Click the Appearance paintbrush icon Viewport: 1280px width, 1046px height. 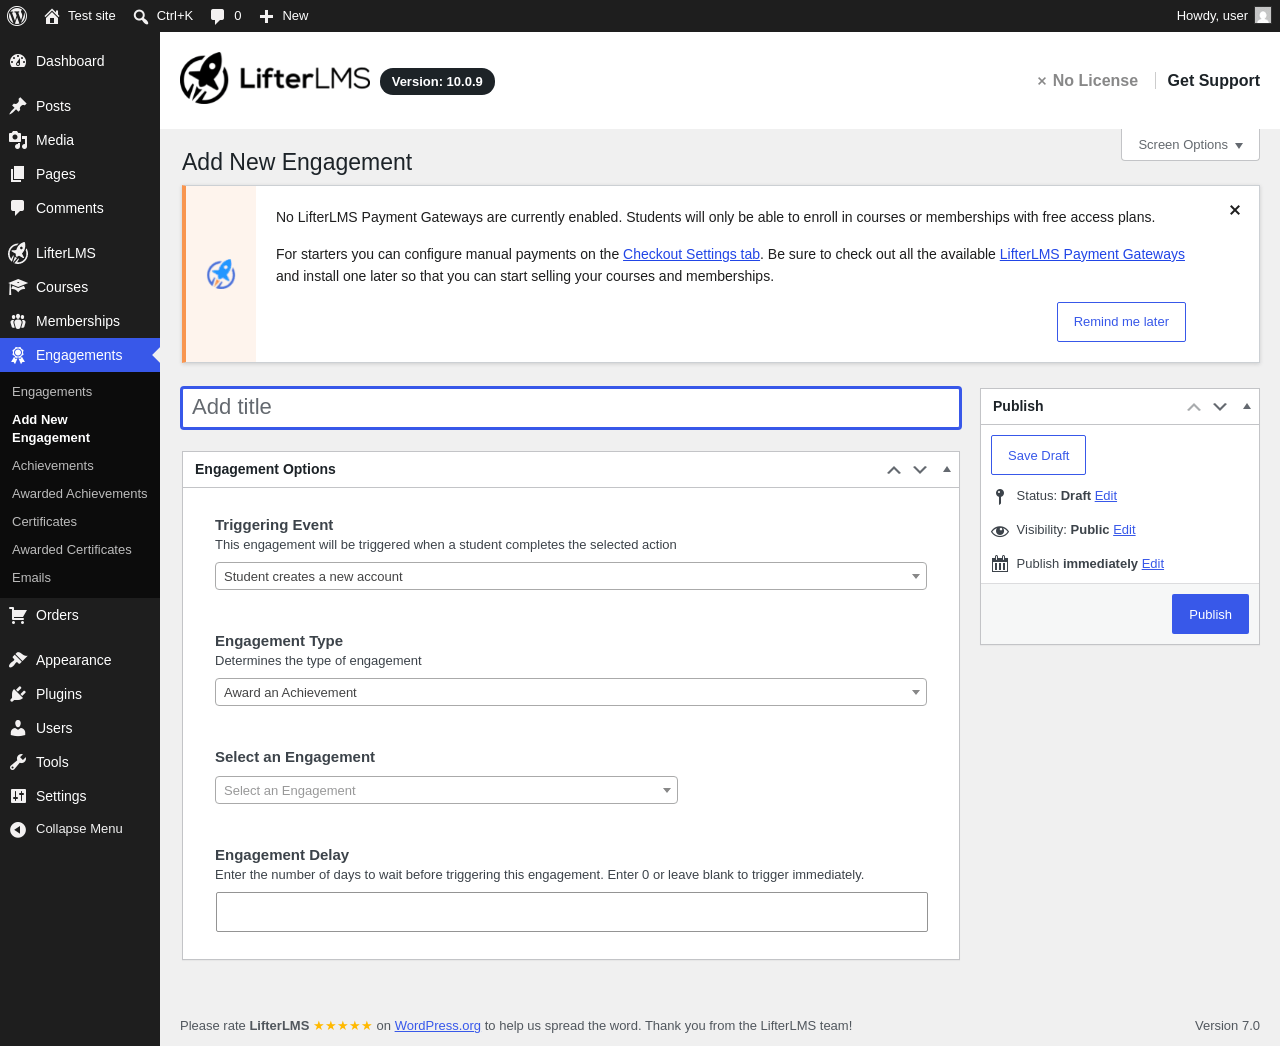(18, 660)
